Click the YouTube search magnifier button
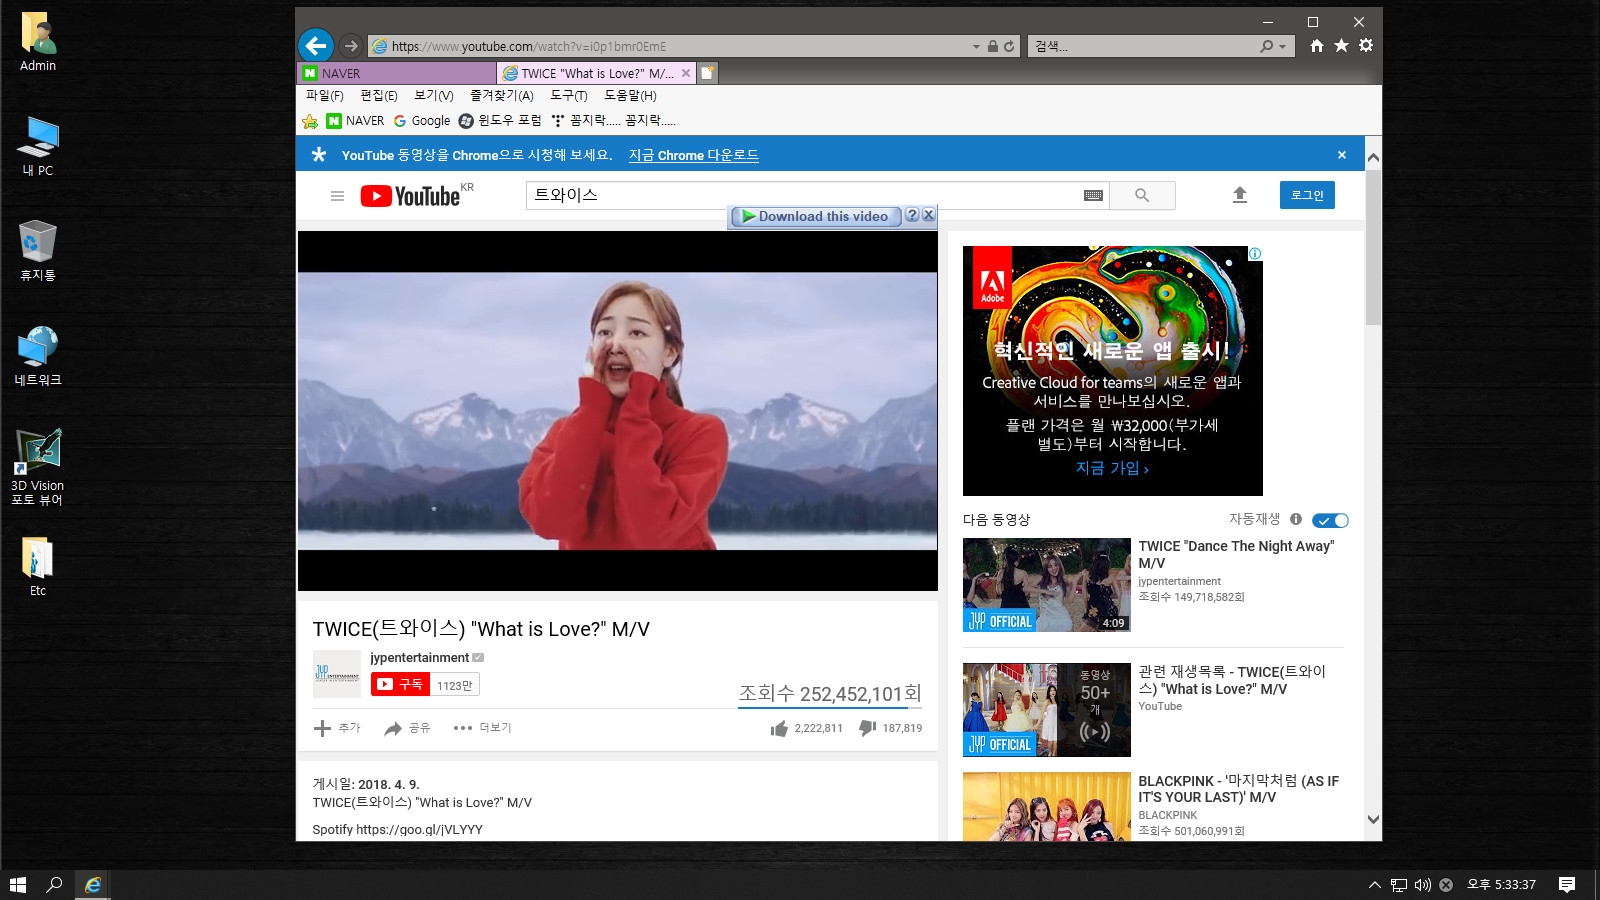Image resolution: width=1600 pixels, height=900 pixels. 1142,196
